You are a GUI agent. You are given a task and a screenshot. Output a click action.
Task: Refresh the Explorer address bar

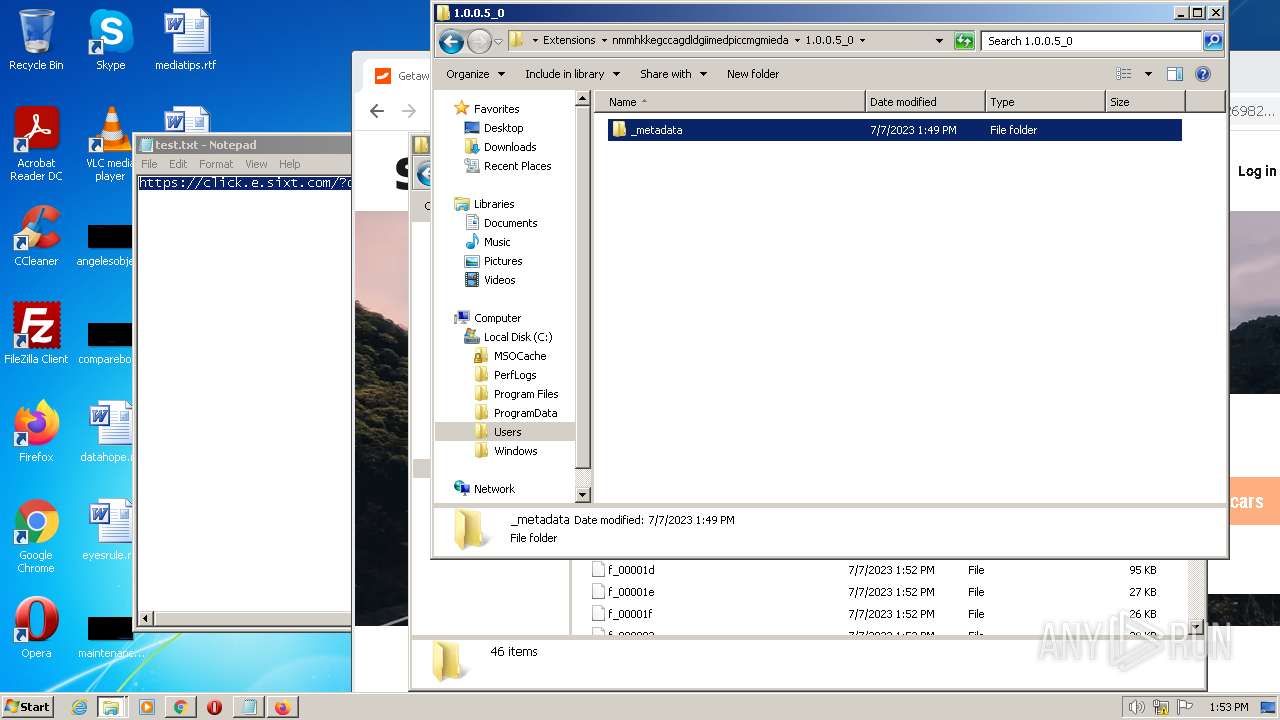pos(964,41)
